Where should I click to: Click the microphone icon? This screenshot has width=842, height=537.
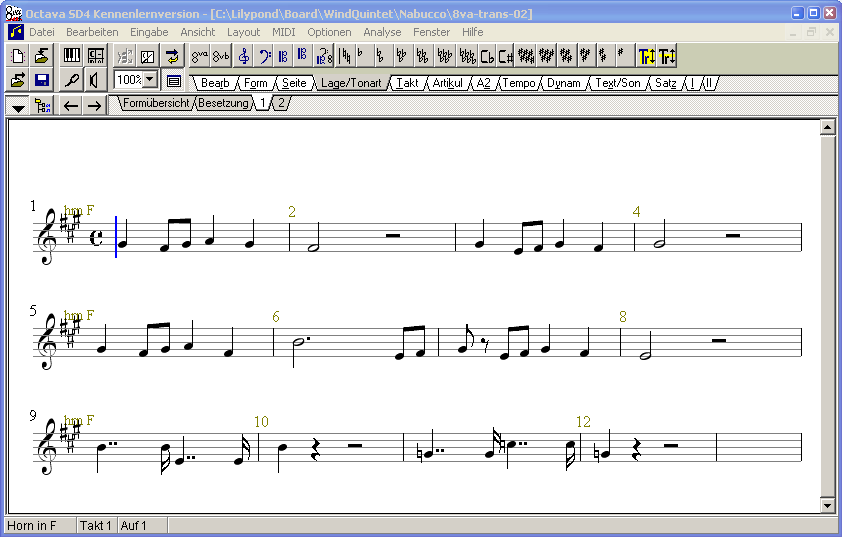71,81
